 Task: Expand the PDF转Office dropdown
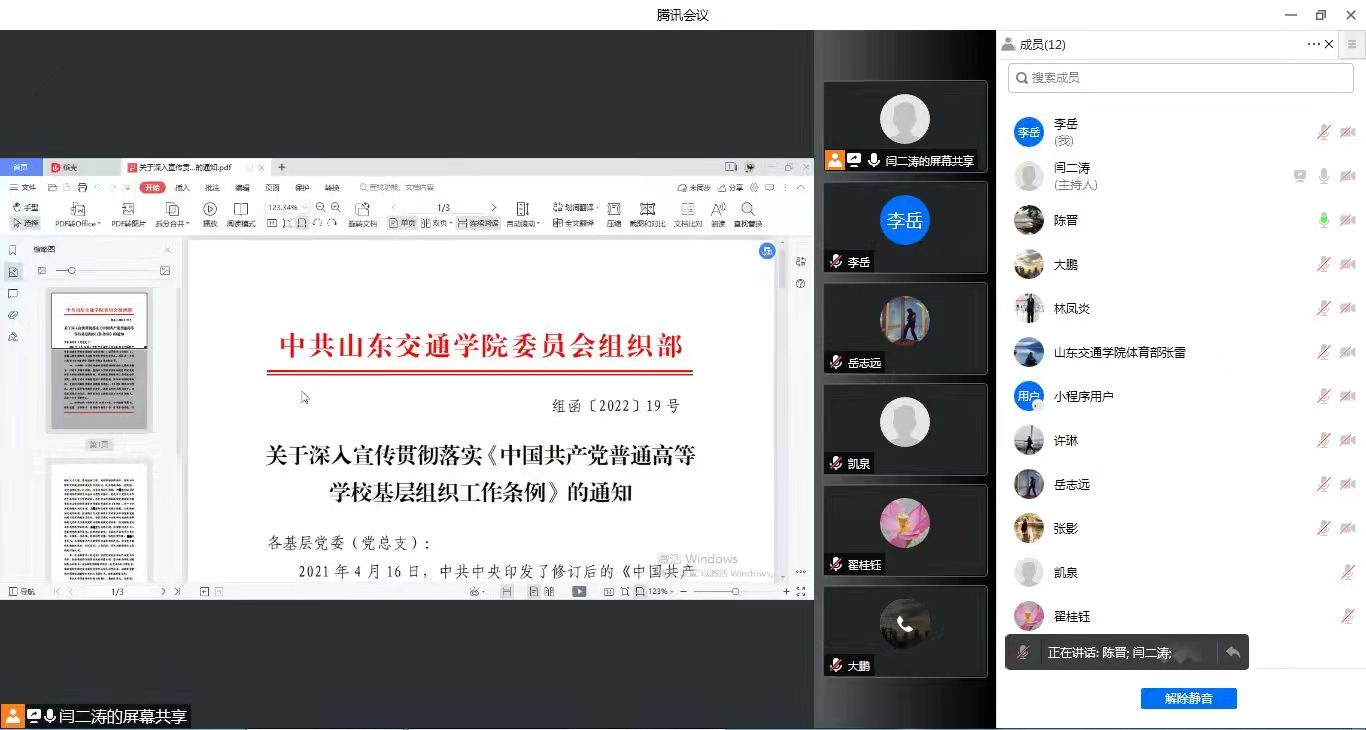coord(98,224)
